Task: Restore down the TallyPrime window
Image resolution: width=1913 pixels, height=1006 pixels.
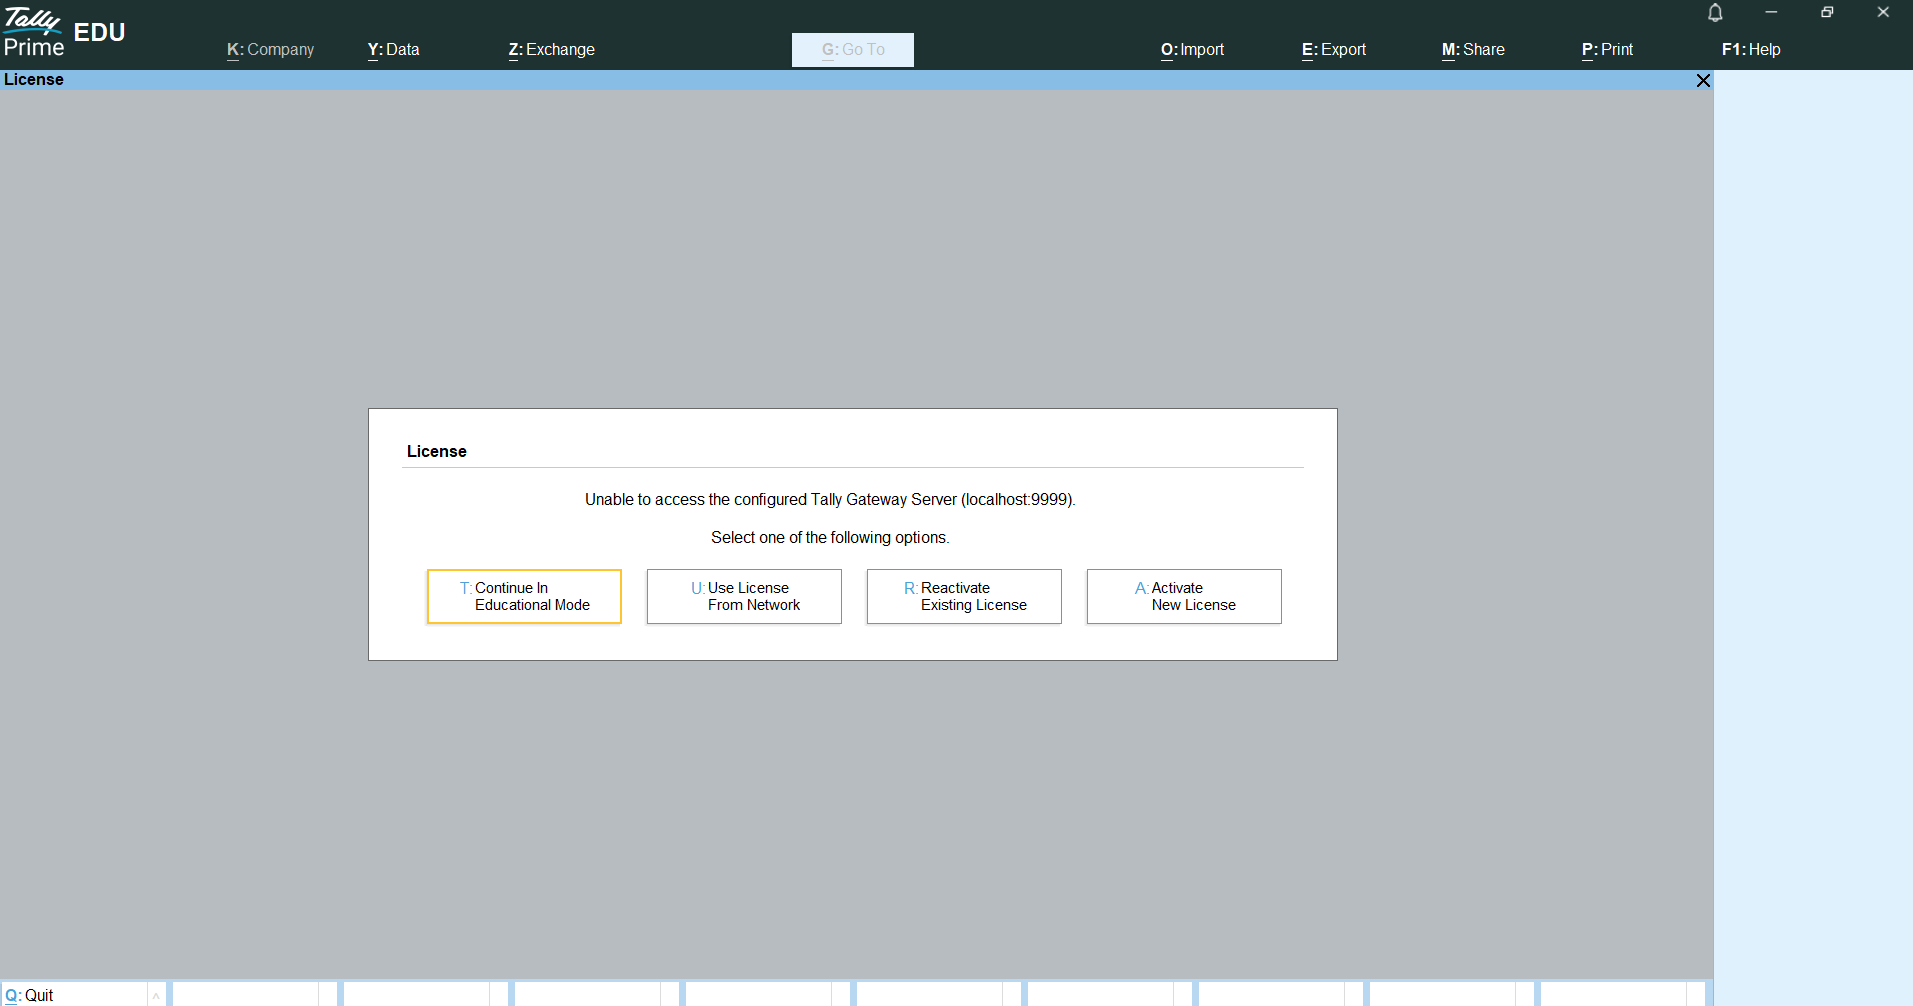Action: click(1827, 13)
